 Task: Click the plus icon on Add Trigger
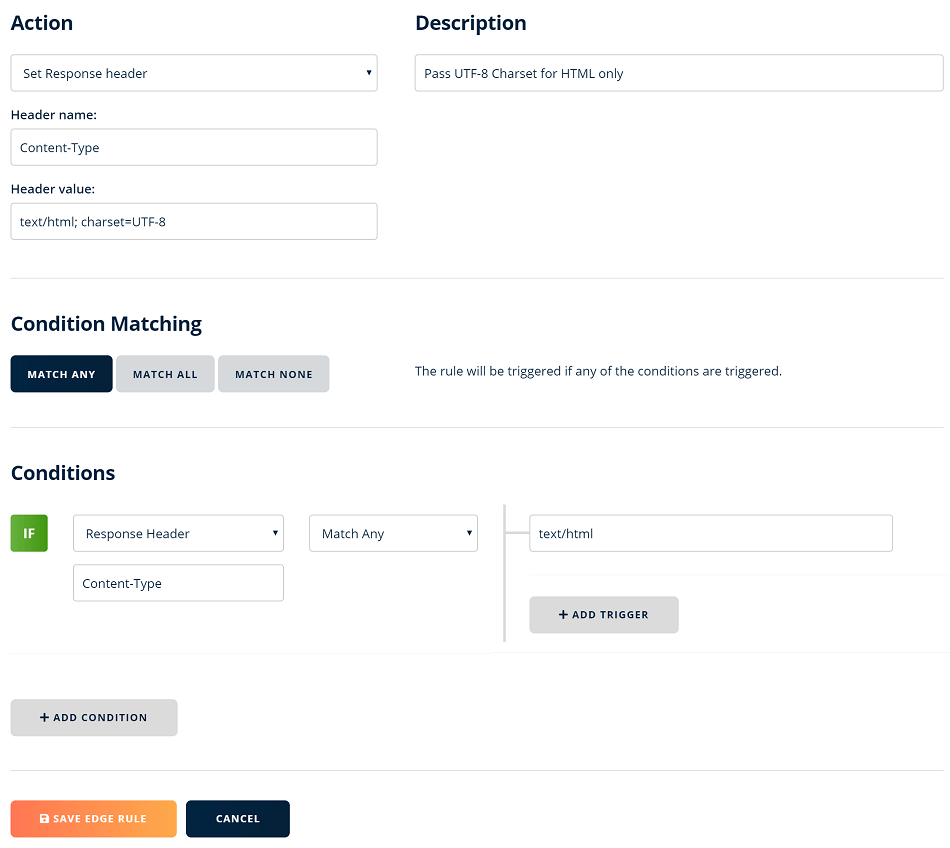(563, 615)
